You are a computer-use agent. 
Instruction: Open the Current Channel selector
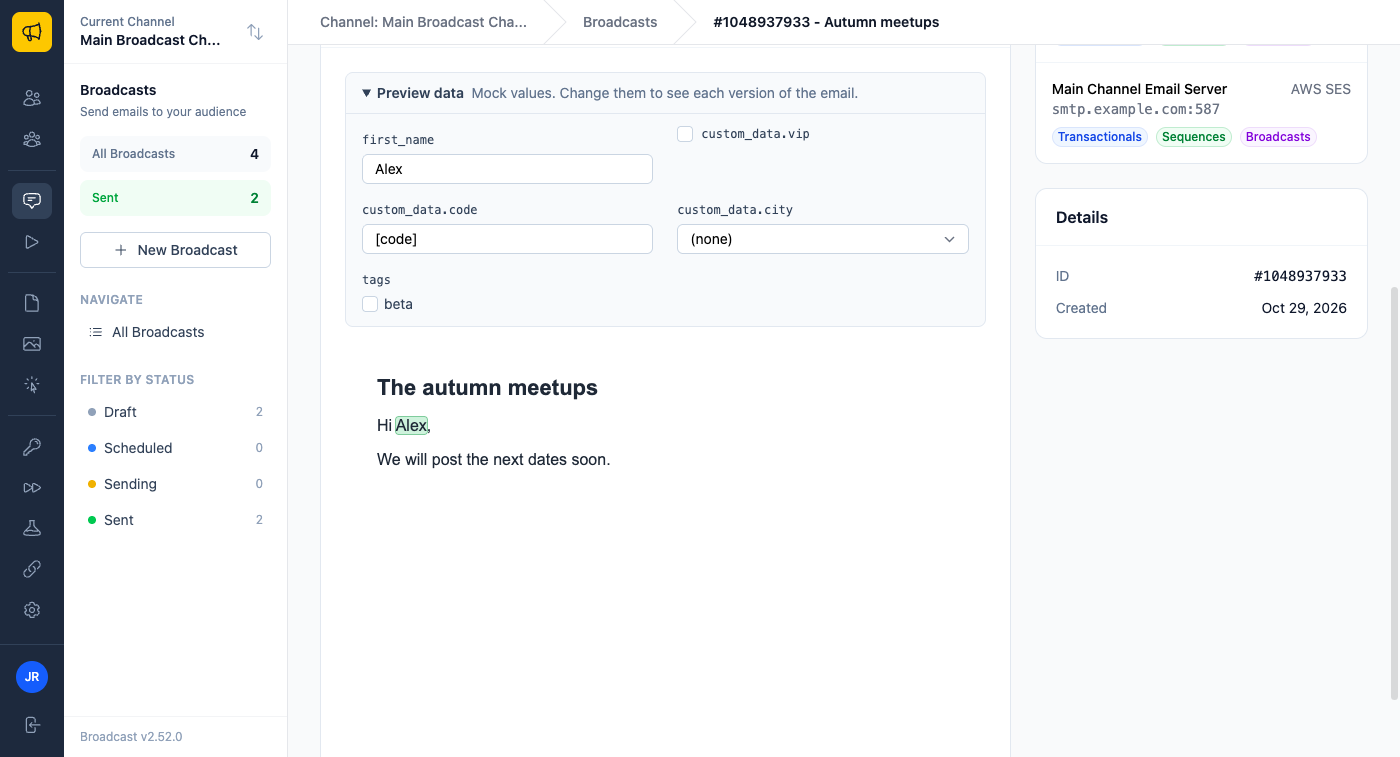[x=175, y=32]
